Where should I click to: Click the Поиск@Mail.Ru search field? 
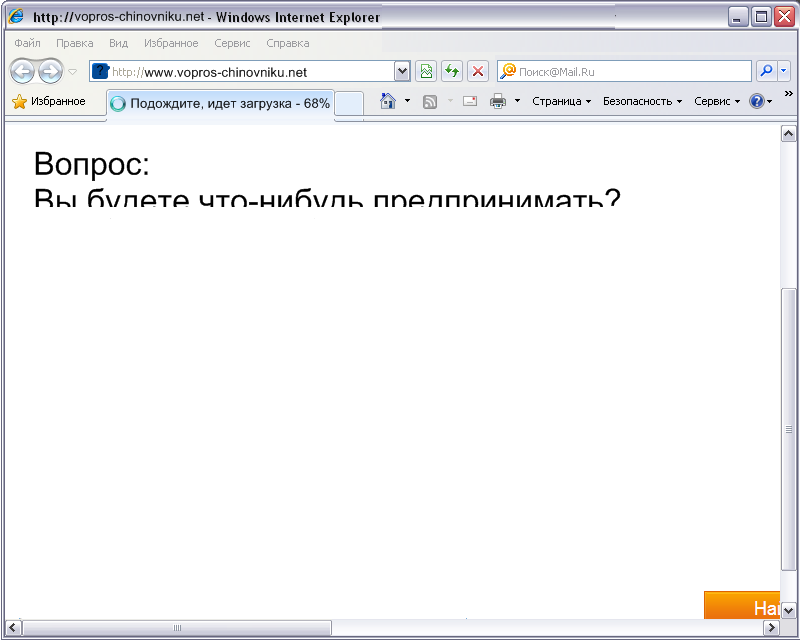624,71
